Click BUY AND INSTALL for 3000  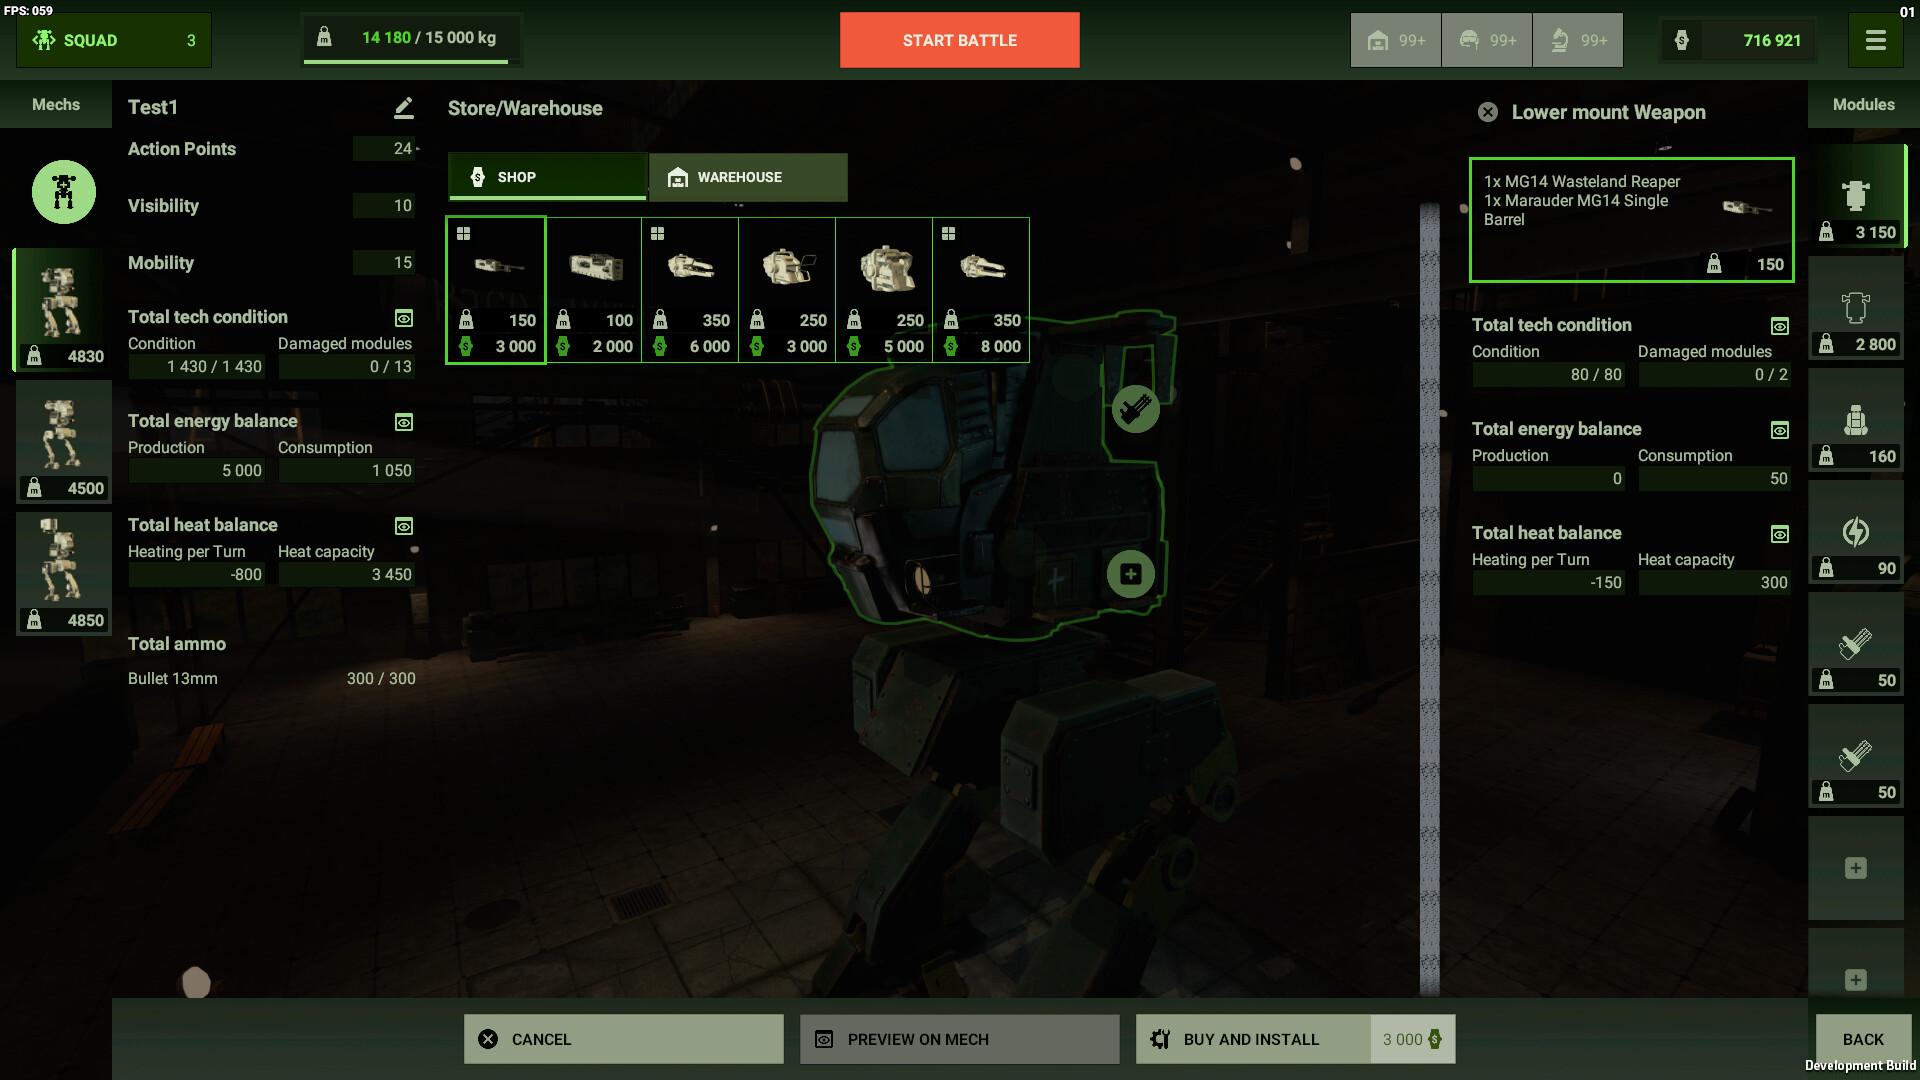click(1250, 1039)
